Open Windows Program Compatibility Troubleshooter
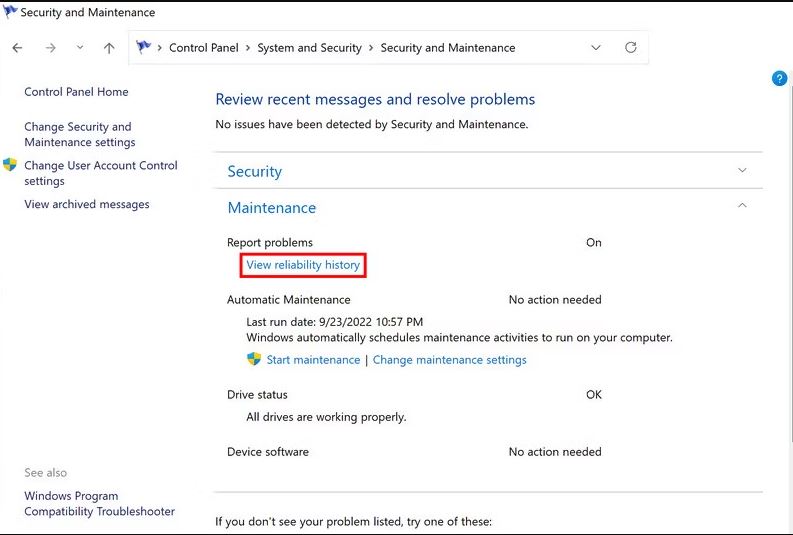This screenshot has height=535, width=793. coord(100,504)
